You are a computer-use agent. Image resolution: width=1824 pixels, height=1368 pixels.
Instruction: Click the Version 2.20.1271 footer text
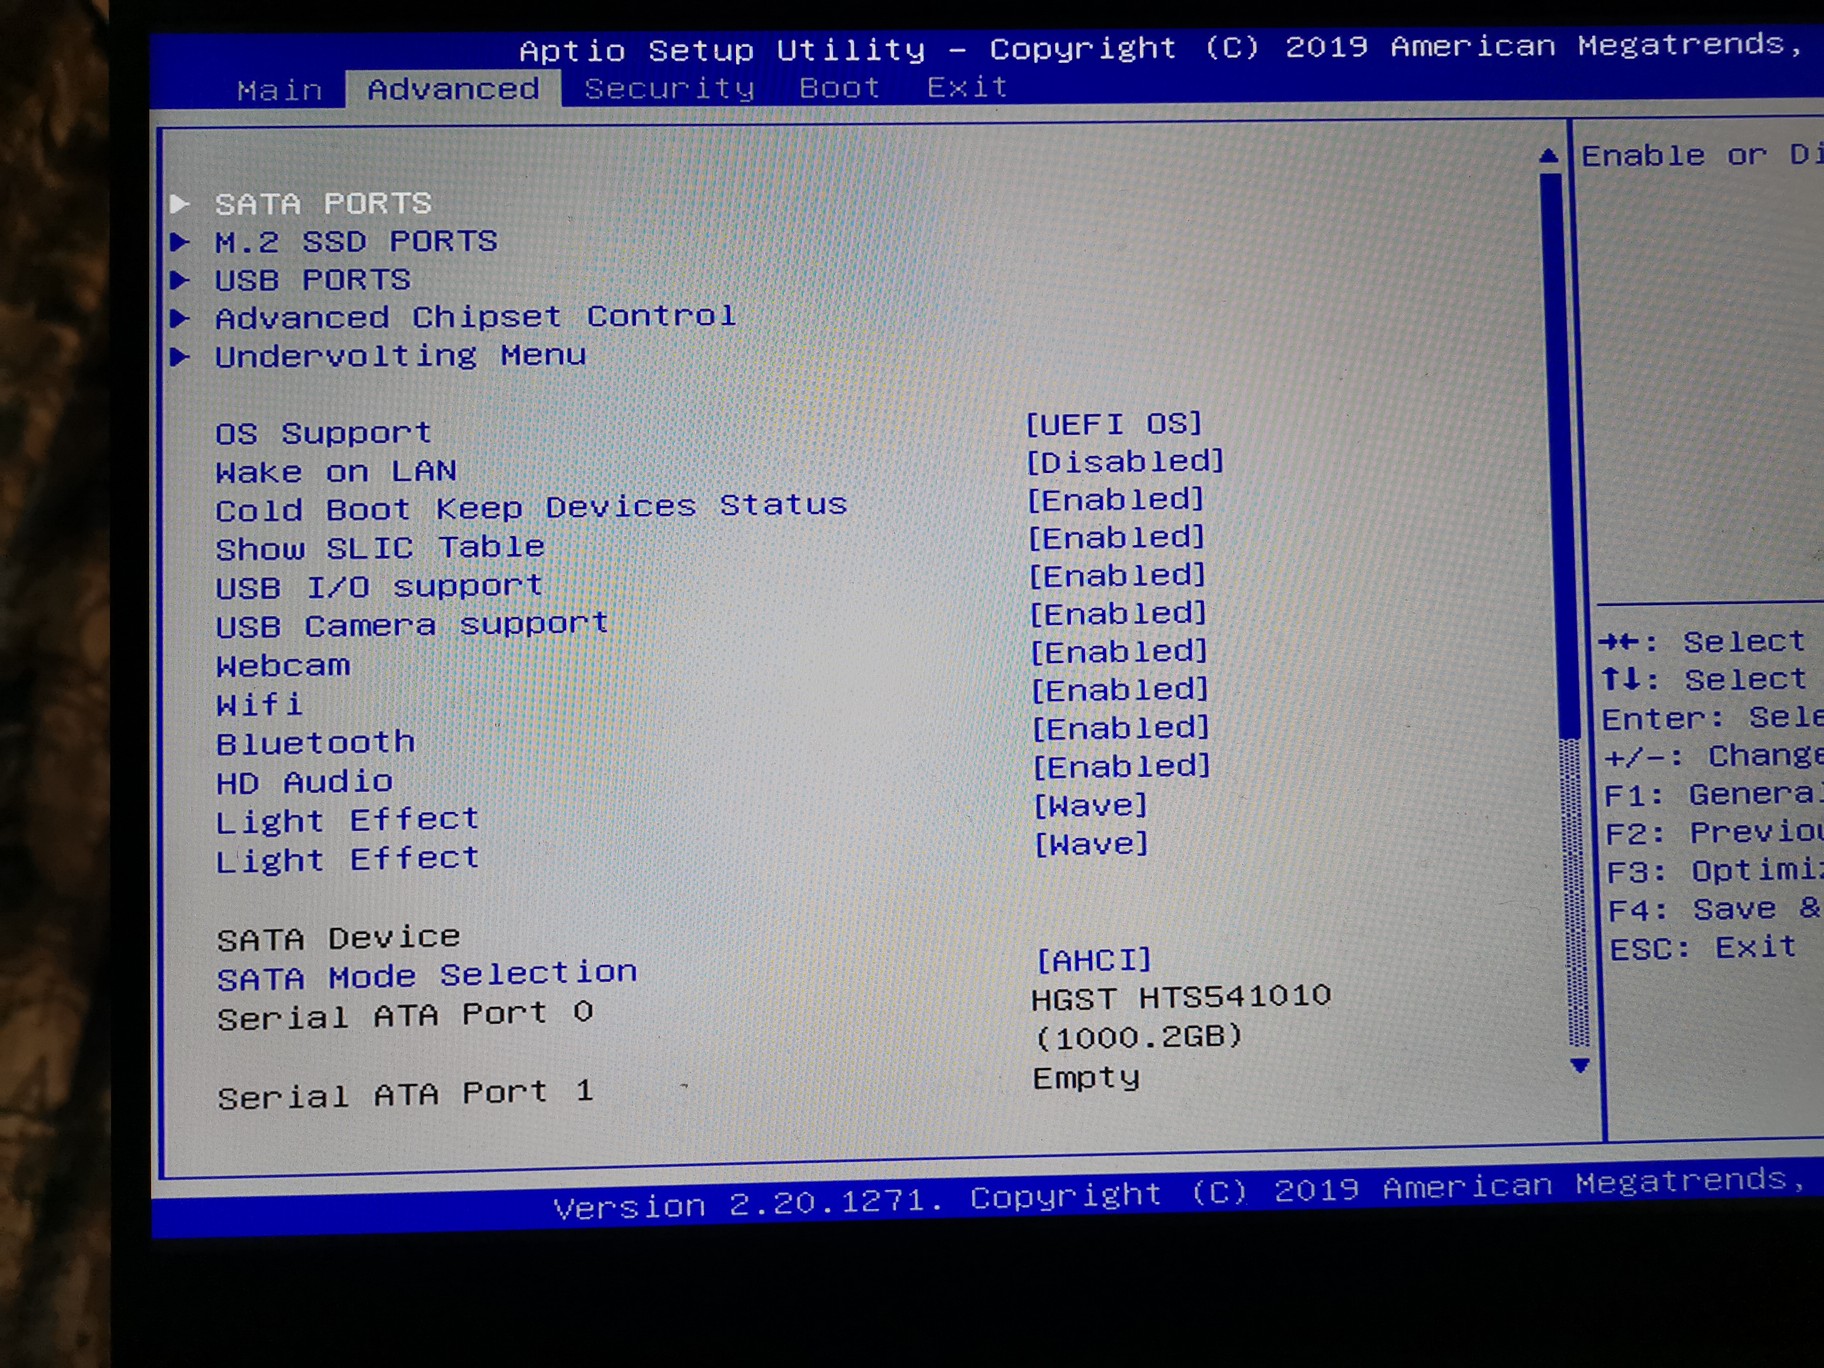(748, 1204)
